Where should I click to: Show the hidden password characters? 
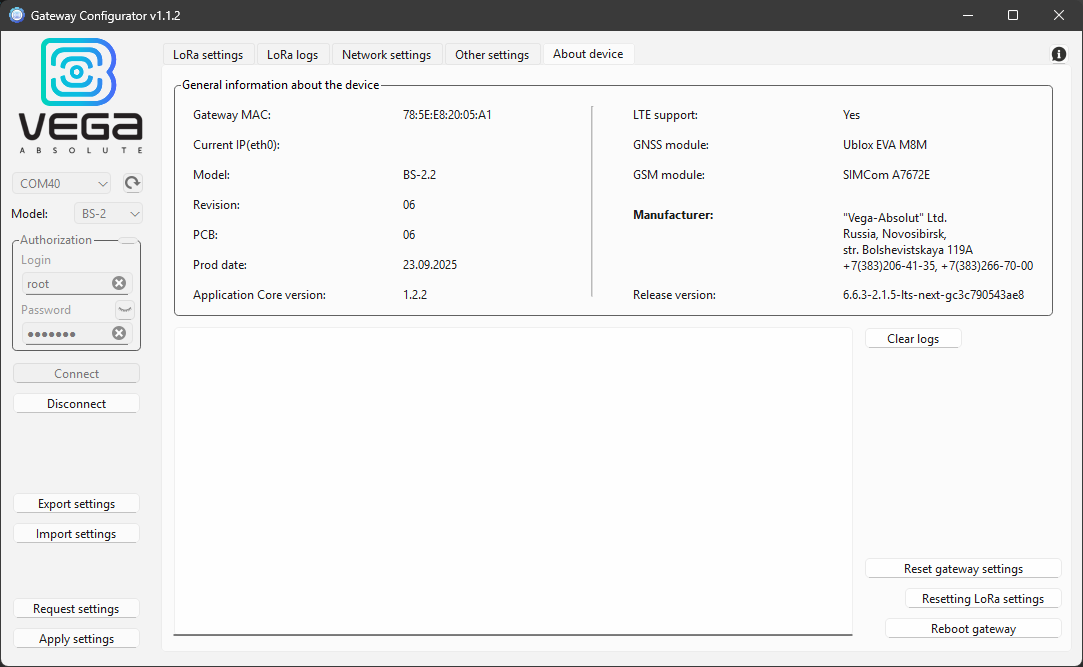125,309
